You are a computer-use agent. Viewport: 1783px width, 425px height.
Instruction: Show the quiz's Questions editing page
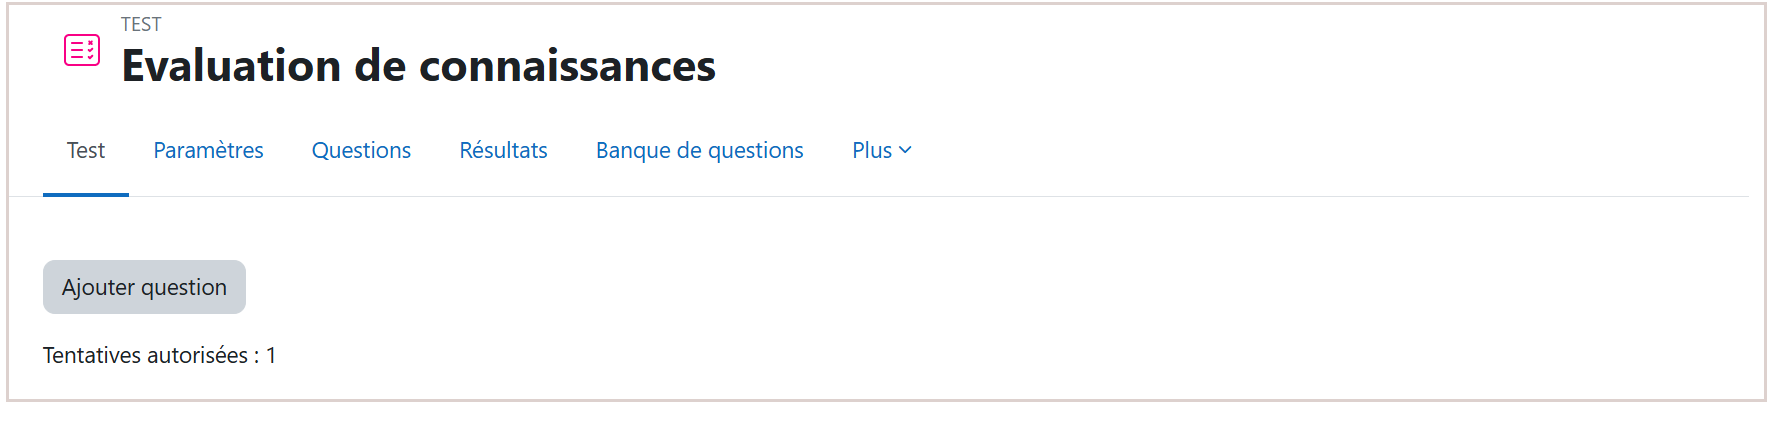coord(361,150)
